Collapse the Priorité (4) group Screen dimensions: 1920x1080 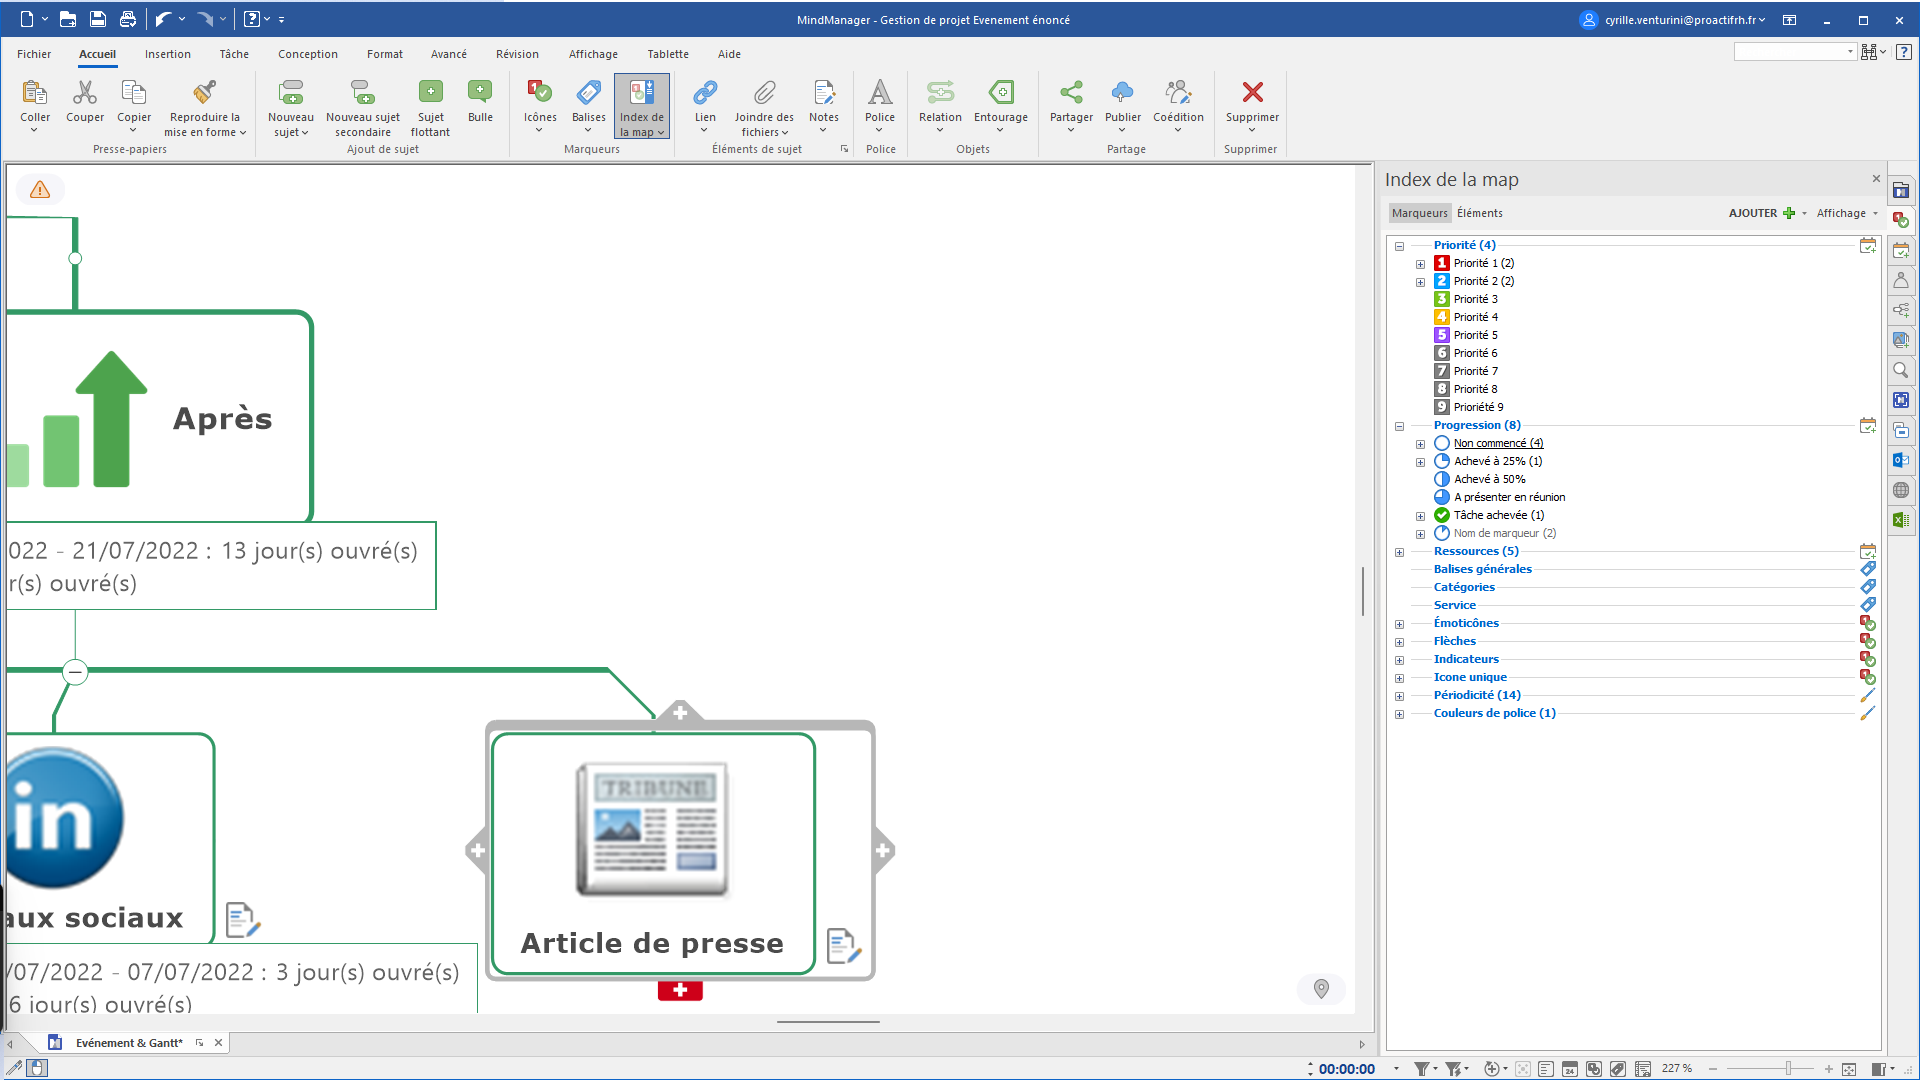pyautogui.click(x=1400, y=246)
